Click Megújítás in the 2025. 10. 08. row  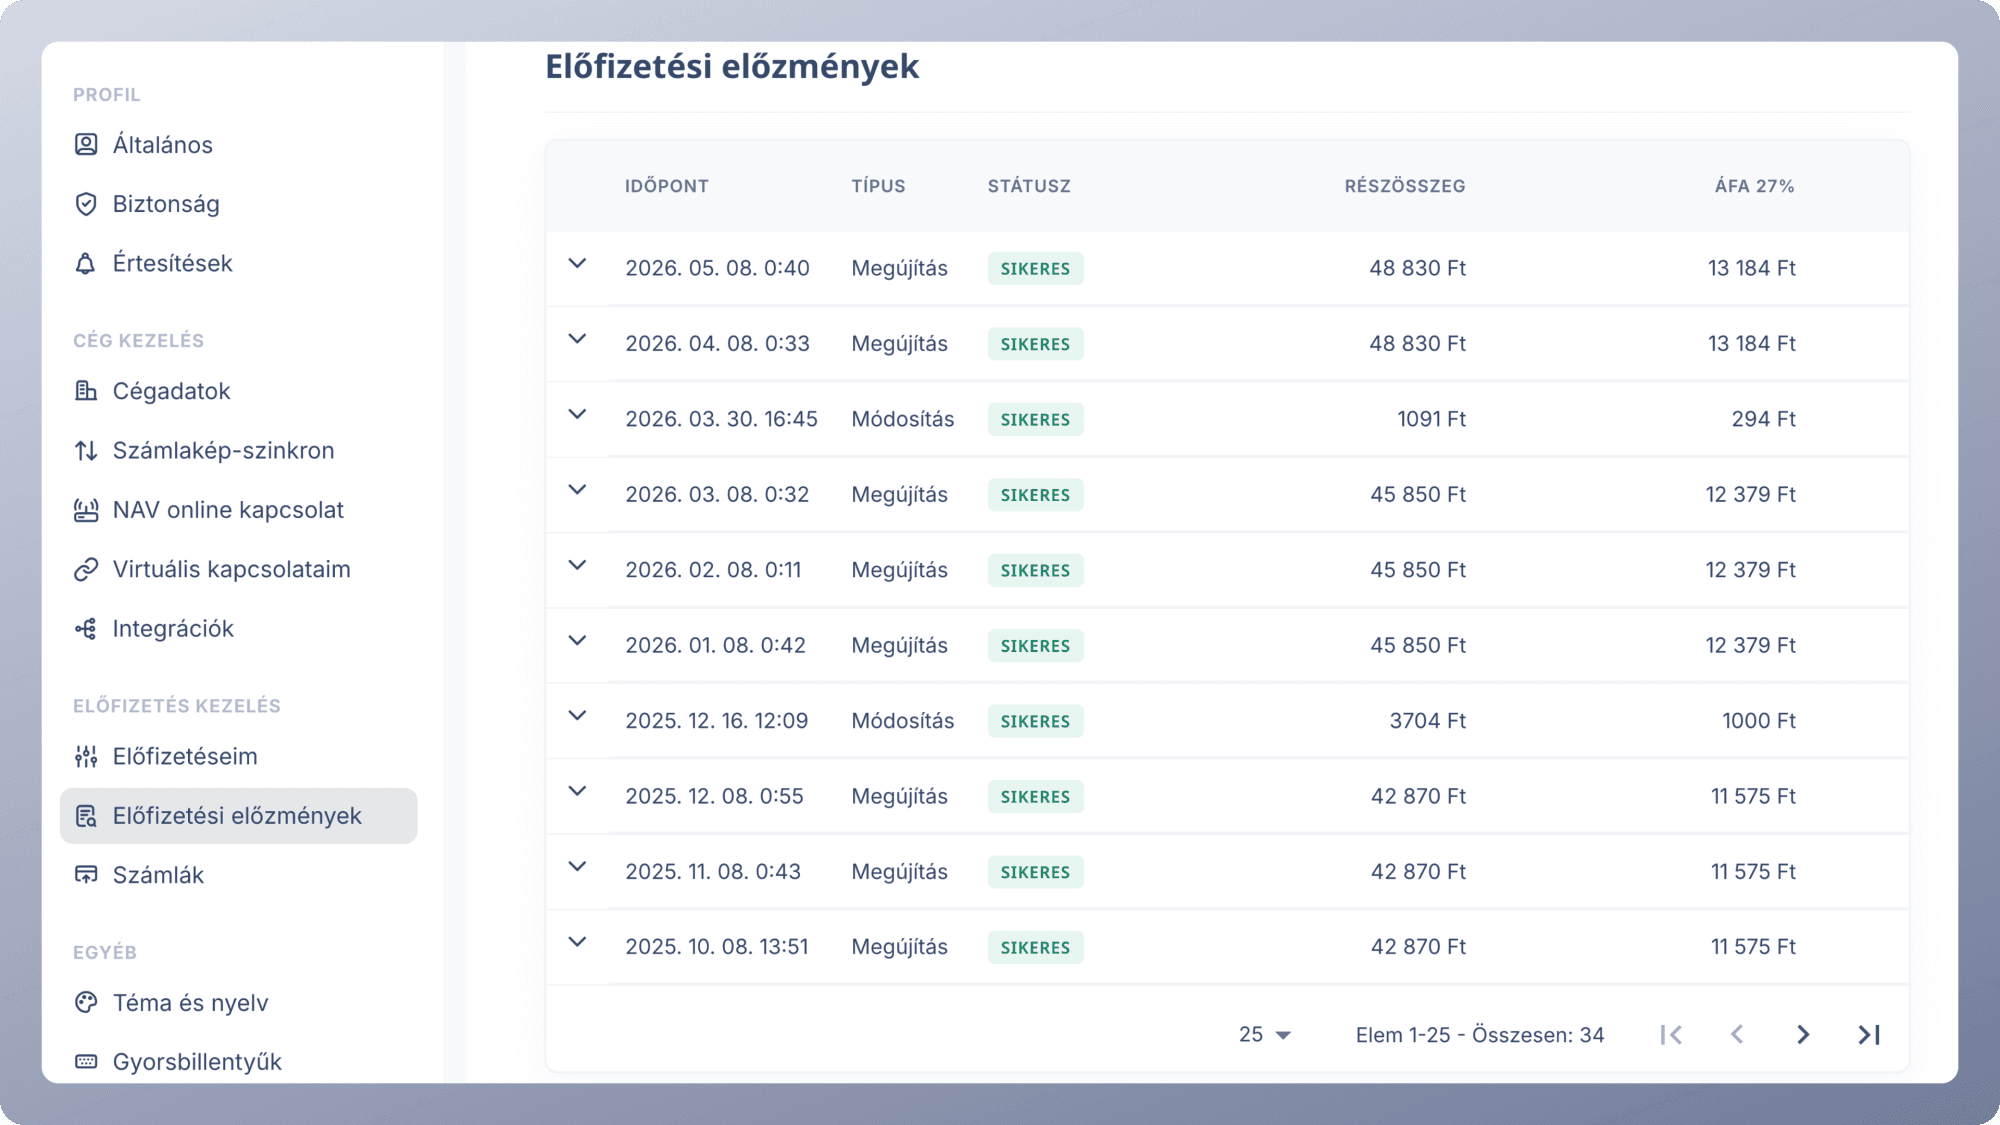[899, 947]
